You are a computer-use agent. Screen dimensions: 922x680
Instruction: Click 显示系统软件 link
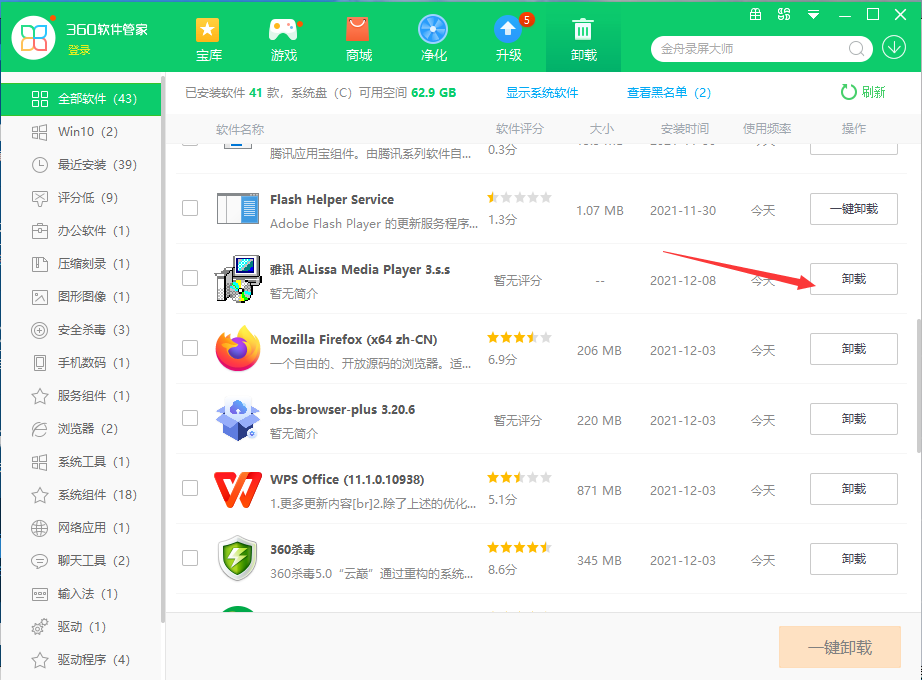[x=542, y=93]
